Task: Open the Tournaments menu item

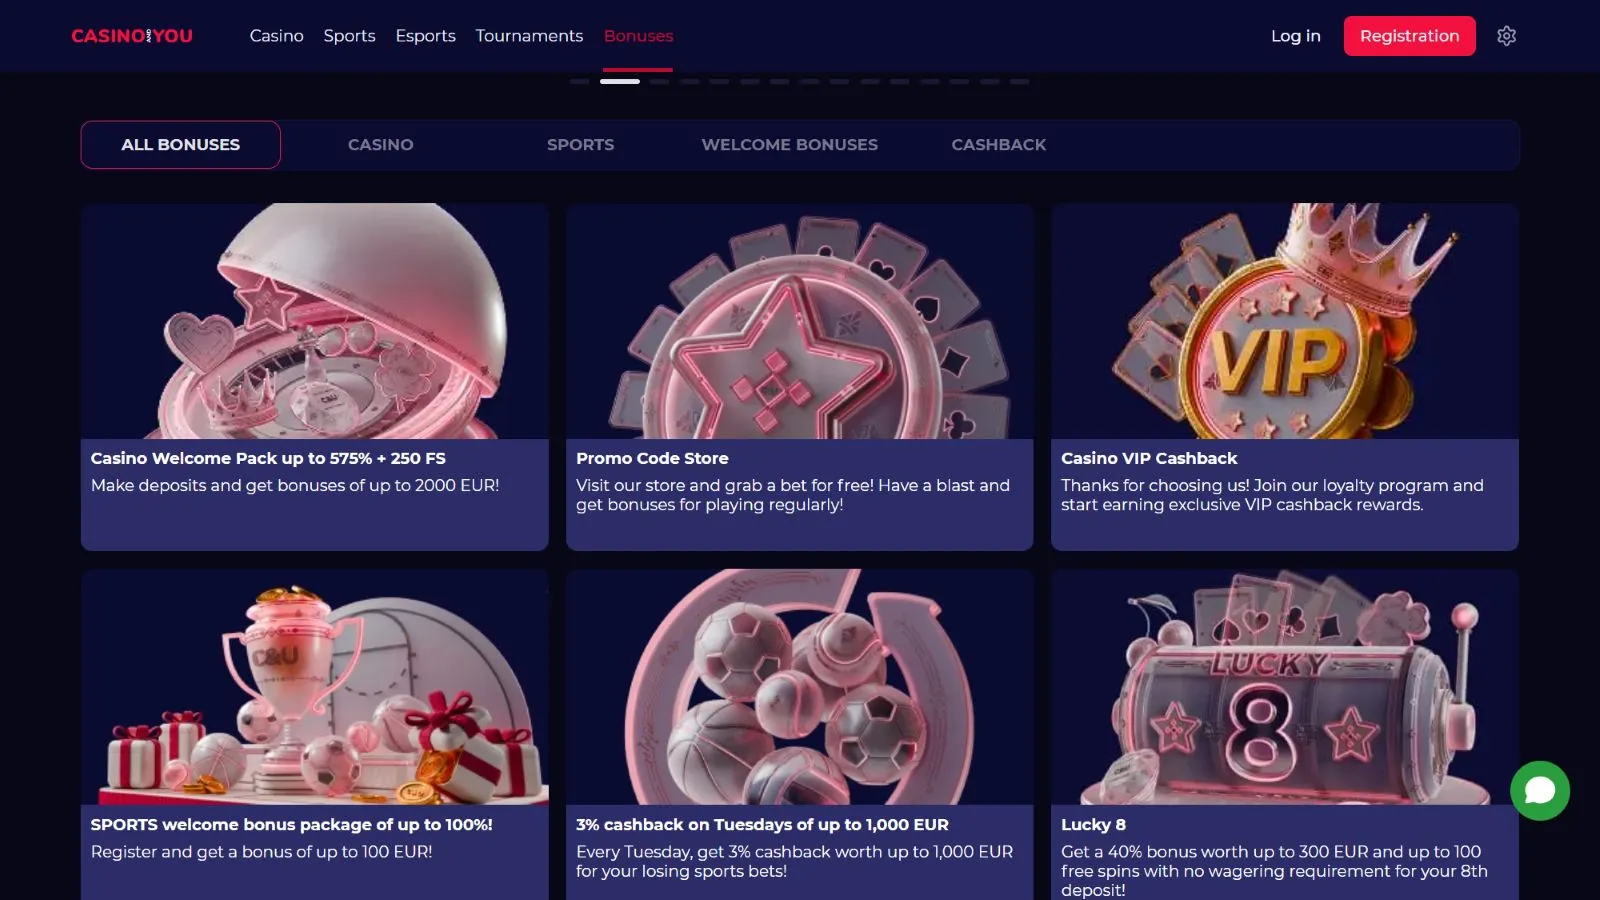Action: (x=529, y=36)
